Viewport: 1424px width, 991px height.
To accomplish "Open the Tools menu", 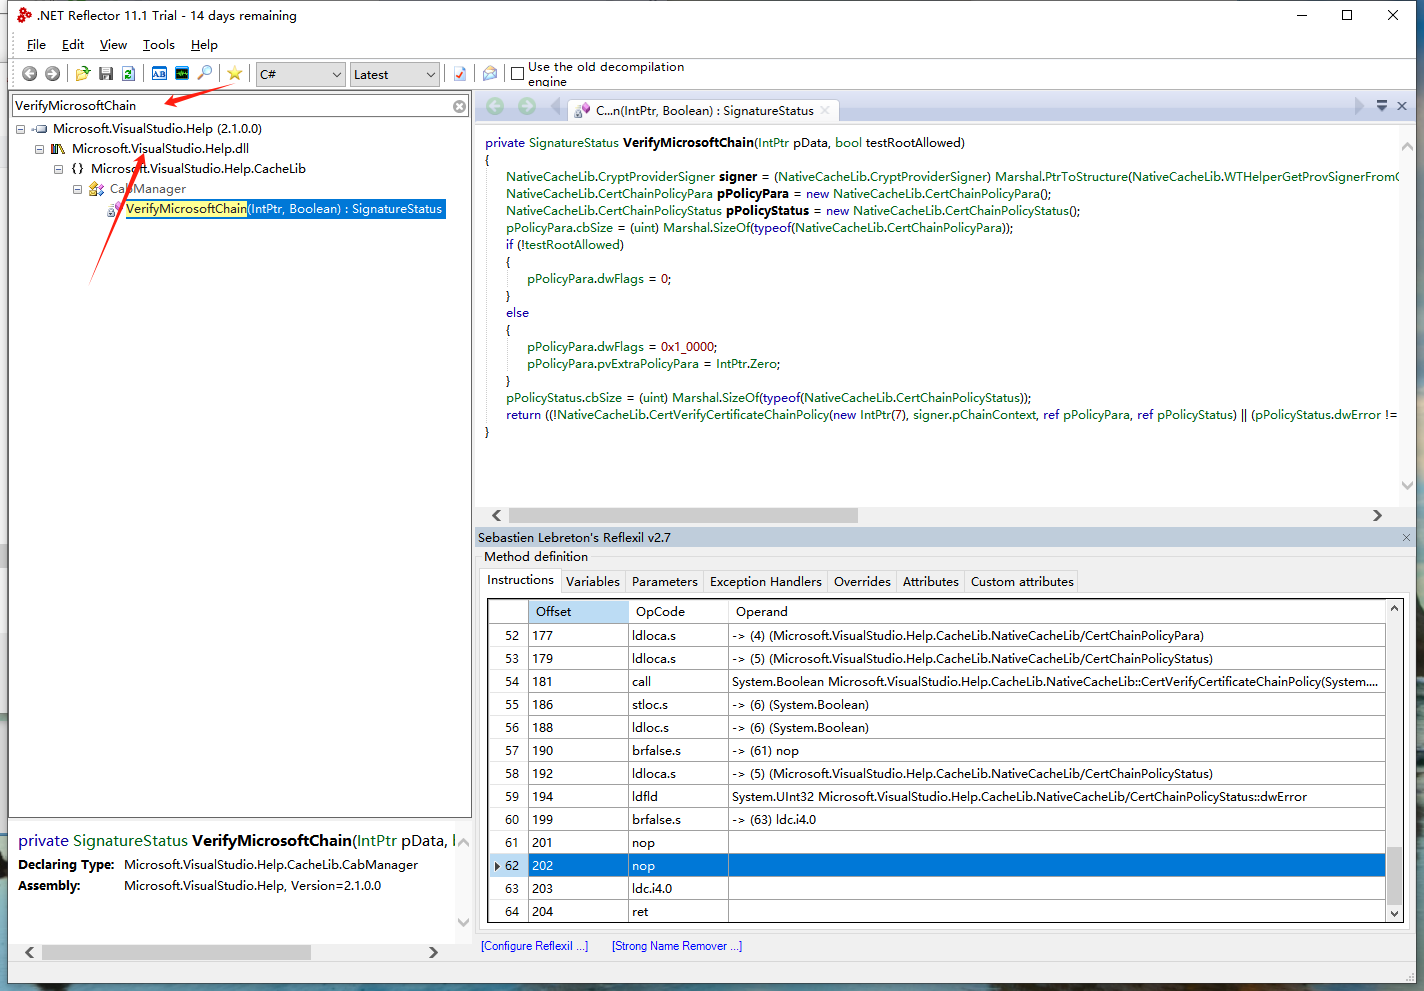I will 158,45.
